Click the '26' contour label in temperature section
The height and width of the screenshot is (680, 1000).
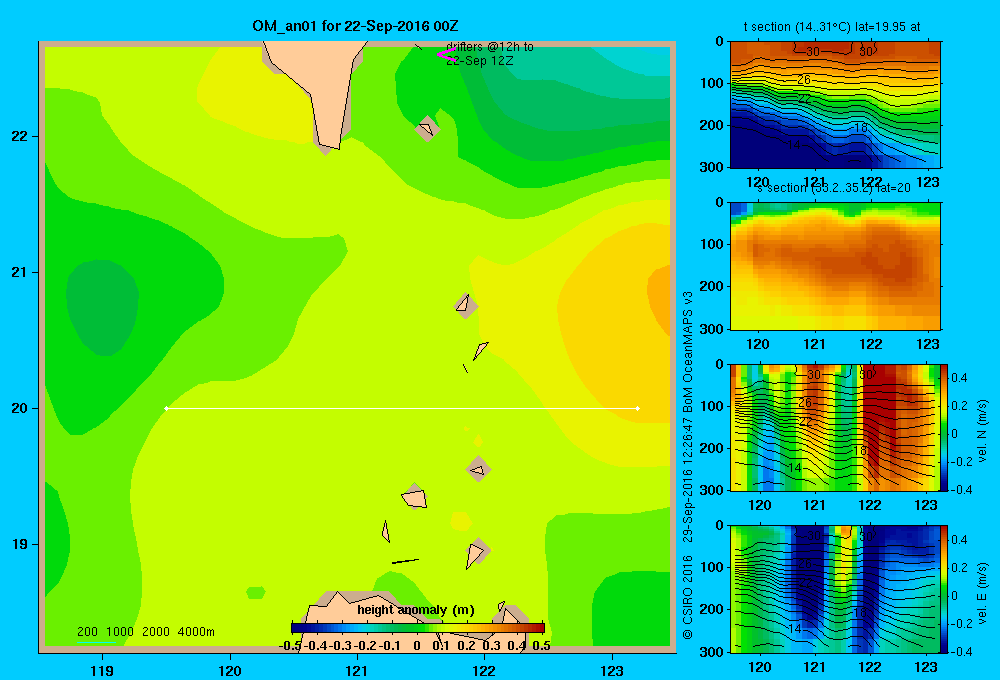click(x=804, y=80)
